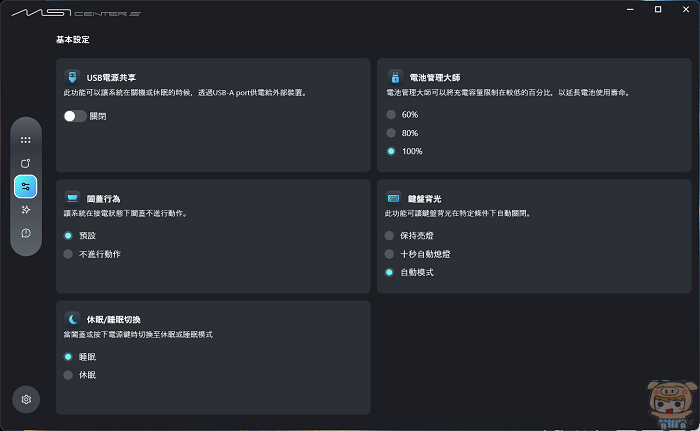This screenshot has height=431, width=700.
Task: Toggle the USB電源共享 switch on
Action: 75,116
